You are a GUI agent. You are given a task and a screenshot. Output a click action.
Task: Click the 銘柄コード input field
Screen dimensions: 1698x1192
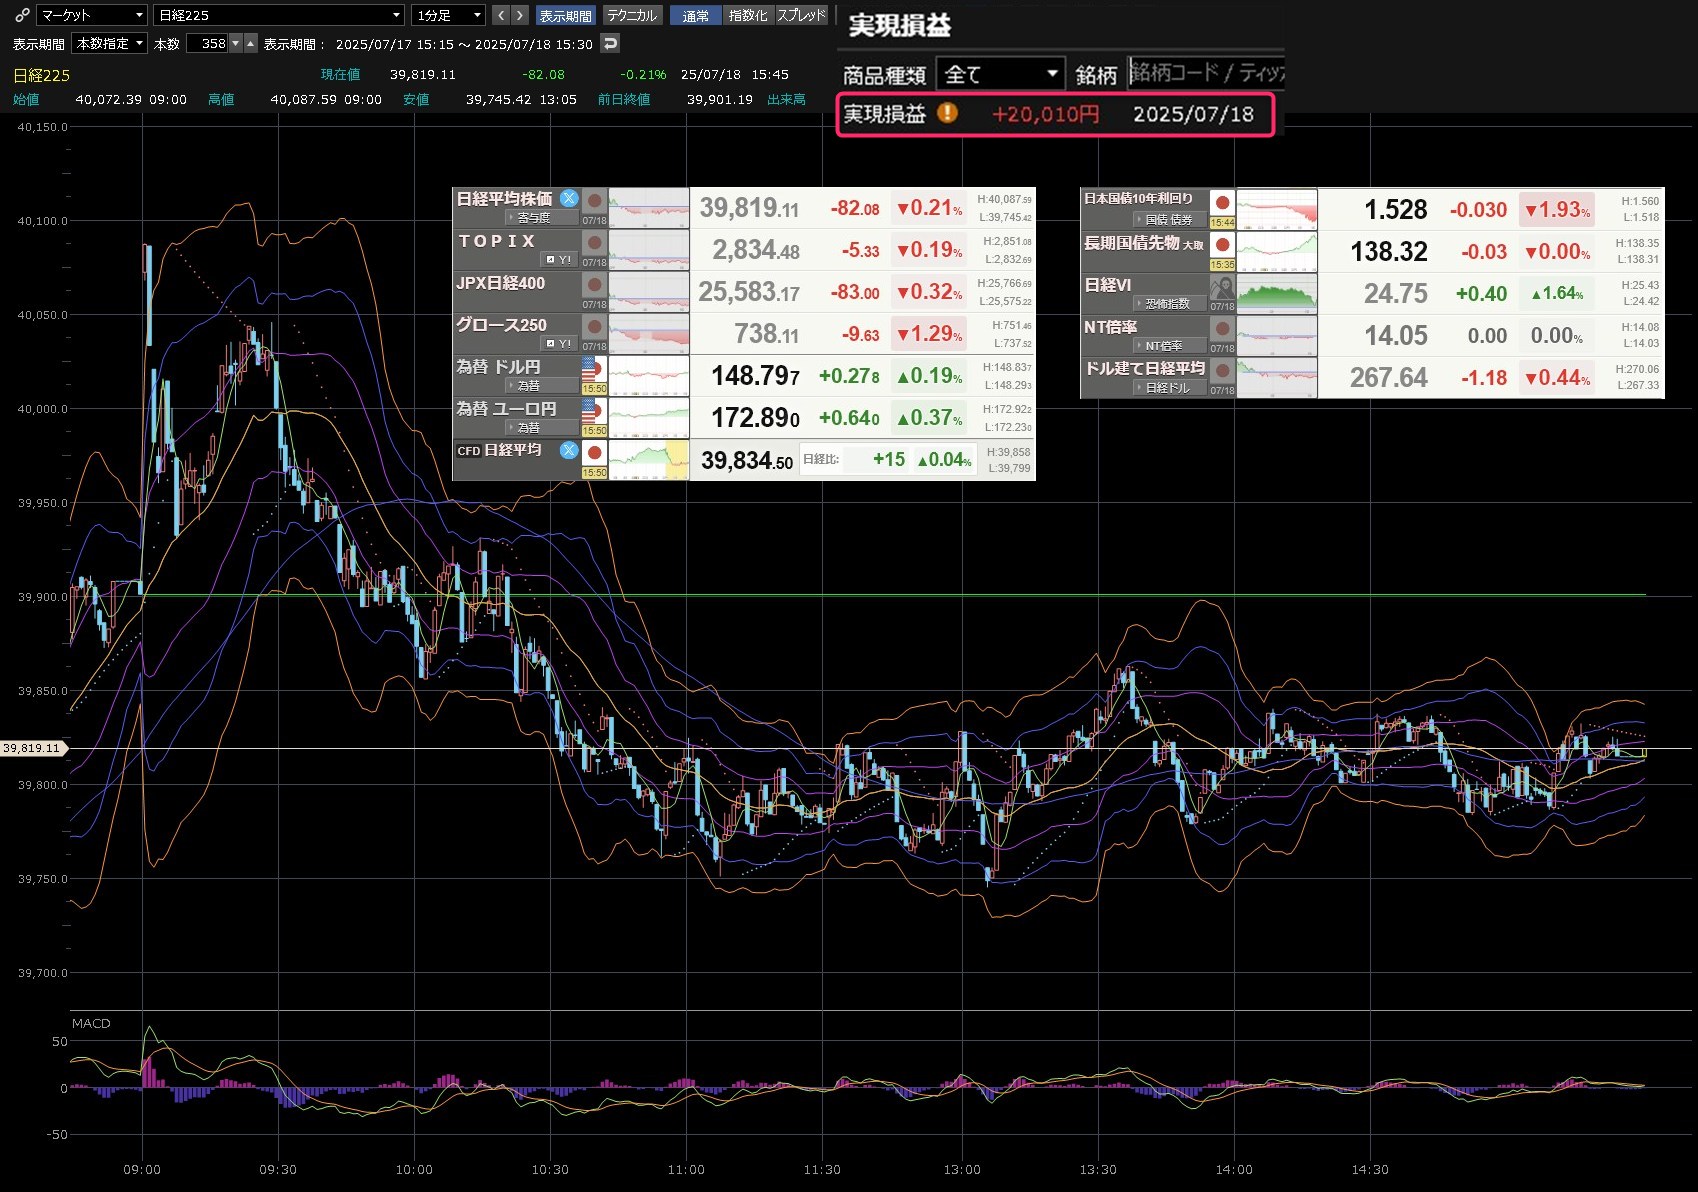[1206, 73]
